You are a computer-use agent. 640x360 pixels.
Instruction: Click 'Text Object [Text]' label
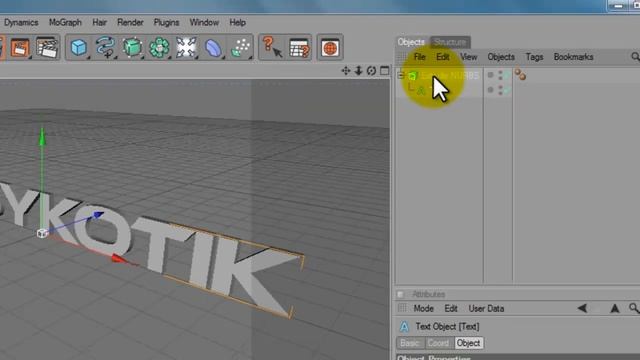447,327
